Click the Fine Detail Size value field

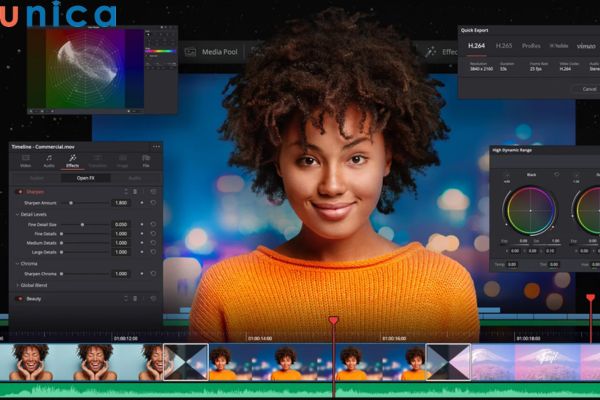(x=121, y=225)
